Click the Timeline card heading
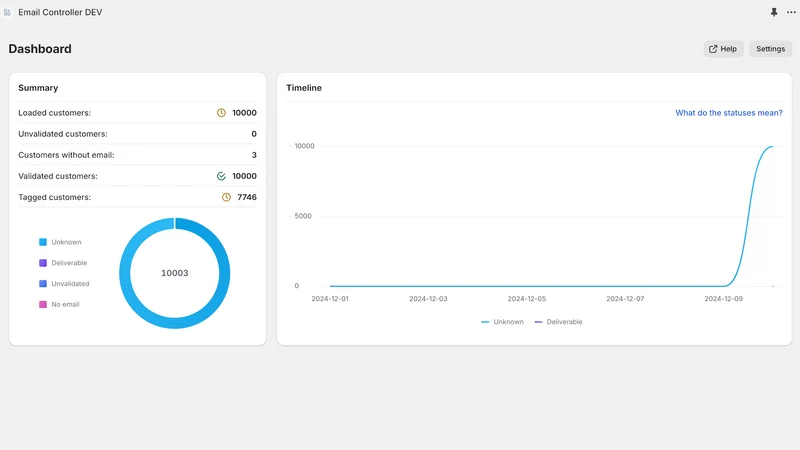Image resolution: width=800 pixels, height=450 pixels. tap(304, 88)
